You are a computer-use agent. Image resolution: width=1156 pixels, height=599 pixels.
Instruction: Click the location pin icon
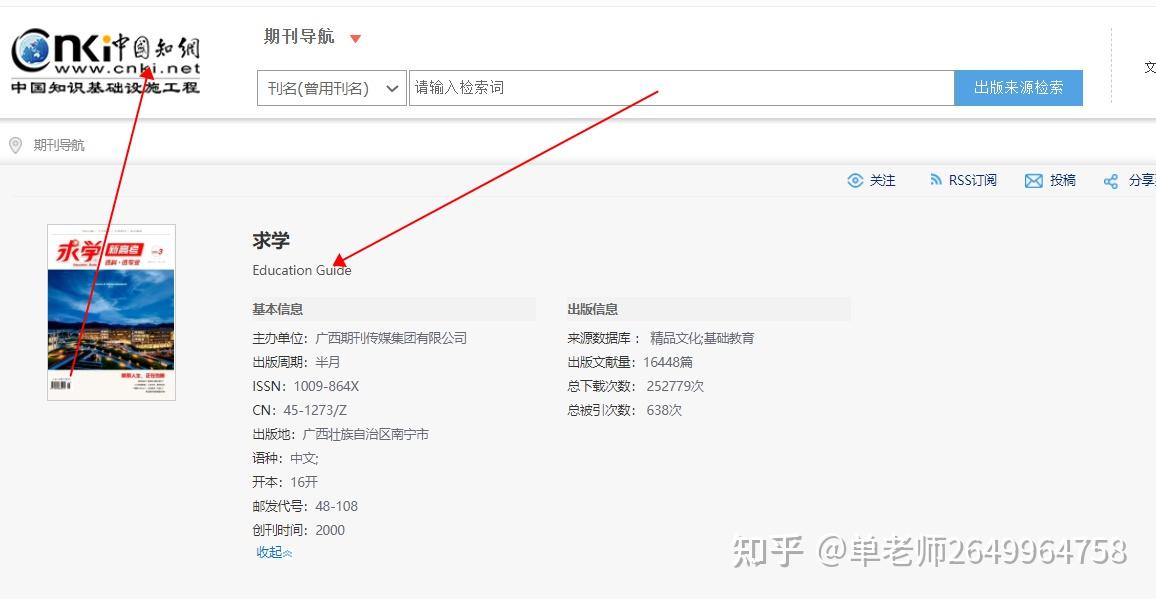click(15, 145)
